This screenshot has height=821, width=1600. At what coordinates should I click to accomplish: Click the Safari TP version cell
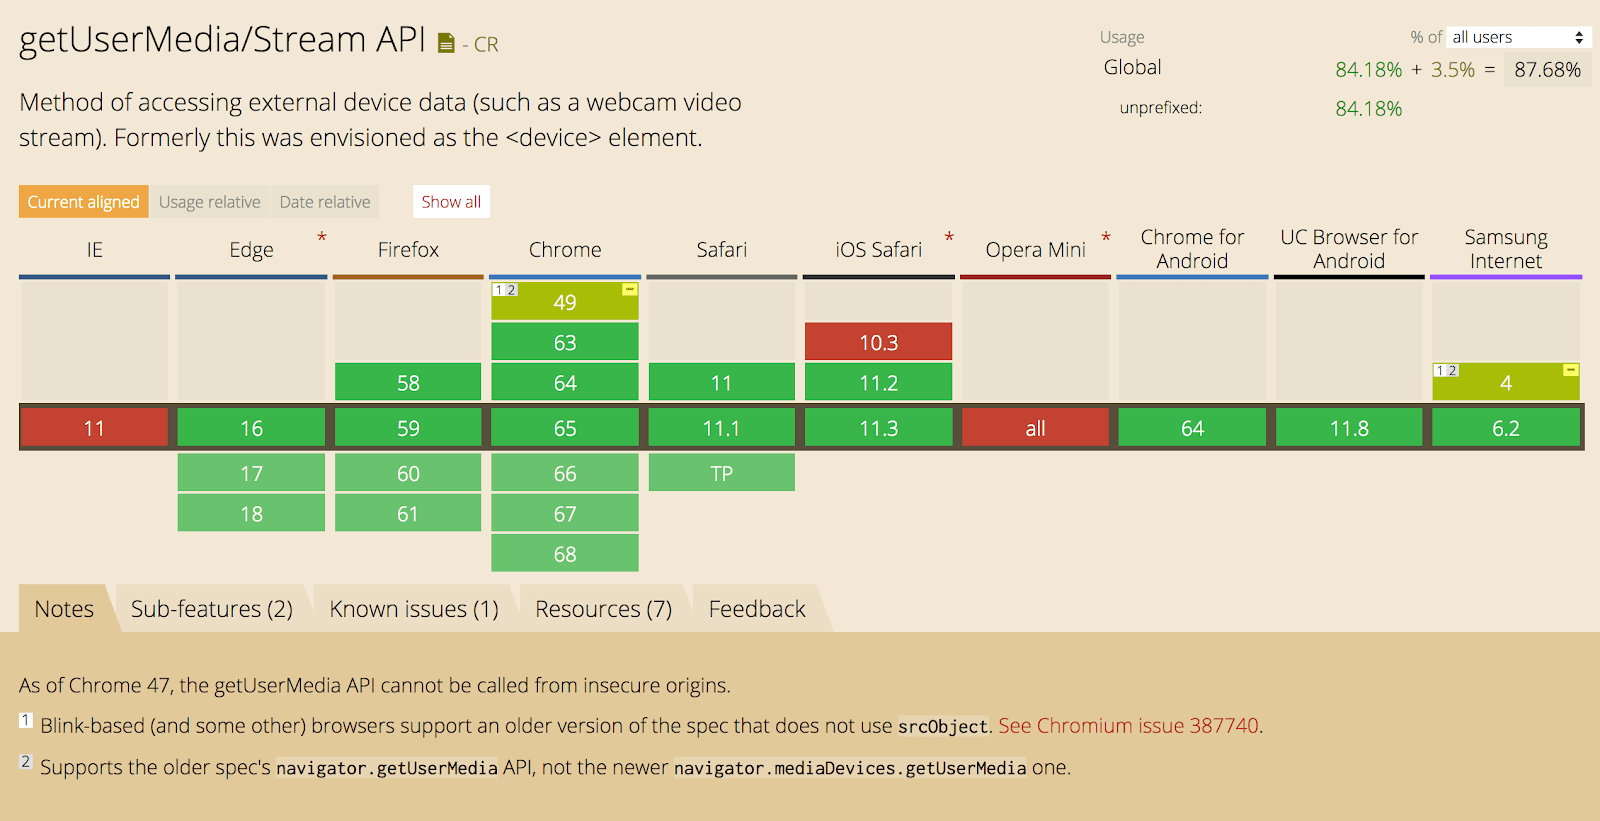point(721,473)
